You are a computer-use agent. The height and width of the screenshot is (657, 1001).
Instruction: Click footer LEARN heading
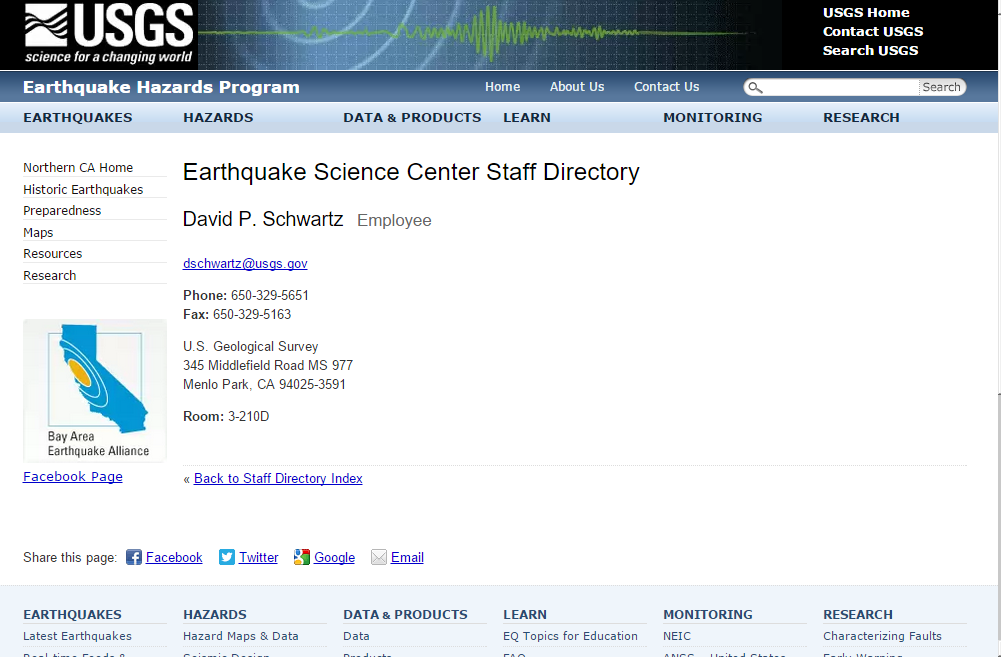click(525, 615)
